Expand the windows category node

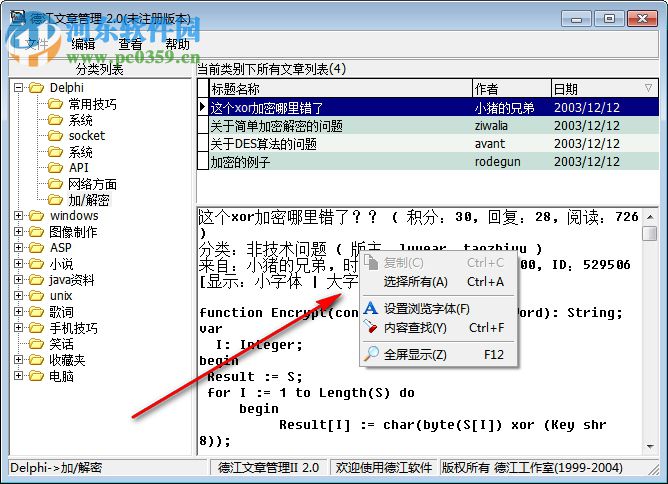pyautogui.click(x=18, y=216)
